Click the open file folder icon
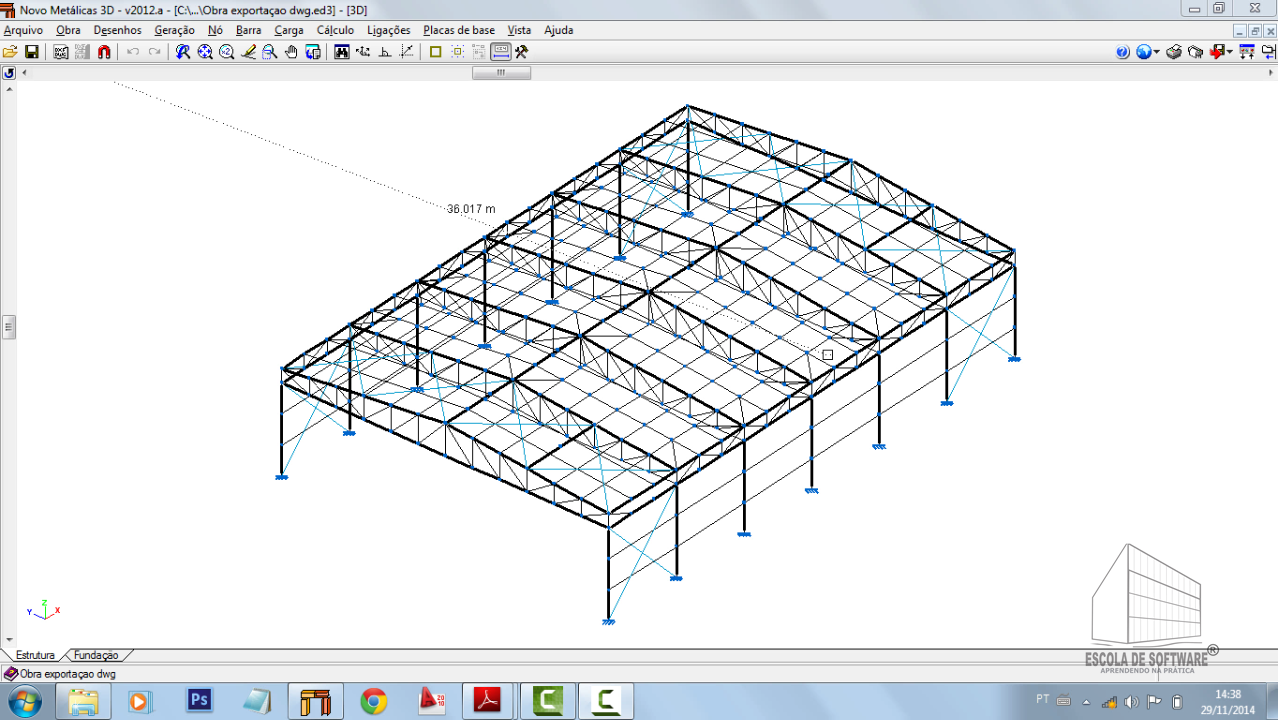The image size is (1278, 720). coord(10,52)
